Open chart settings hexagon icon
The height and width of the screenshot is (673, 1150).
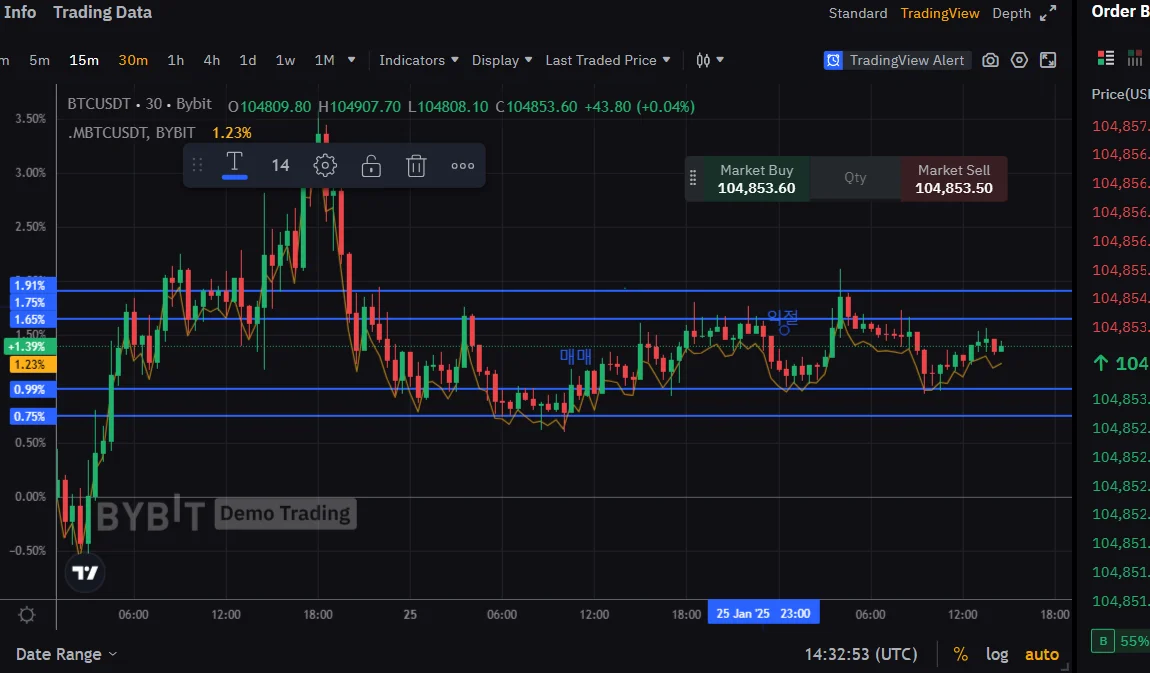click(x=1019, y=60)
